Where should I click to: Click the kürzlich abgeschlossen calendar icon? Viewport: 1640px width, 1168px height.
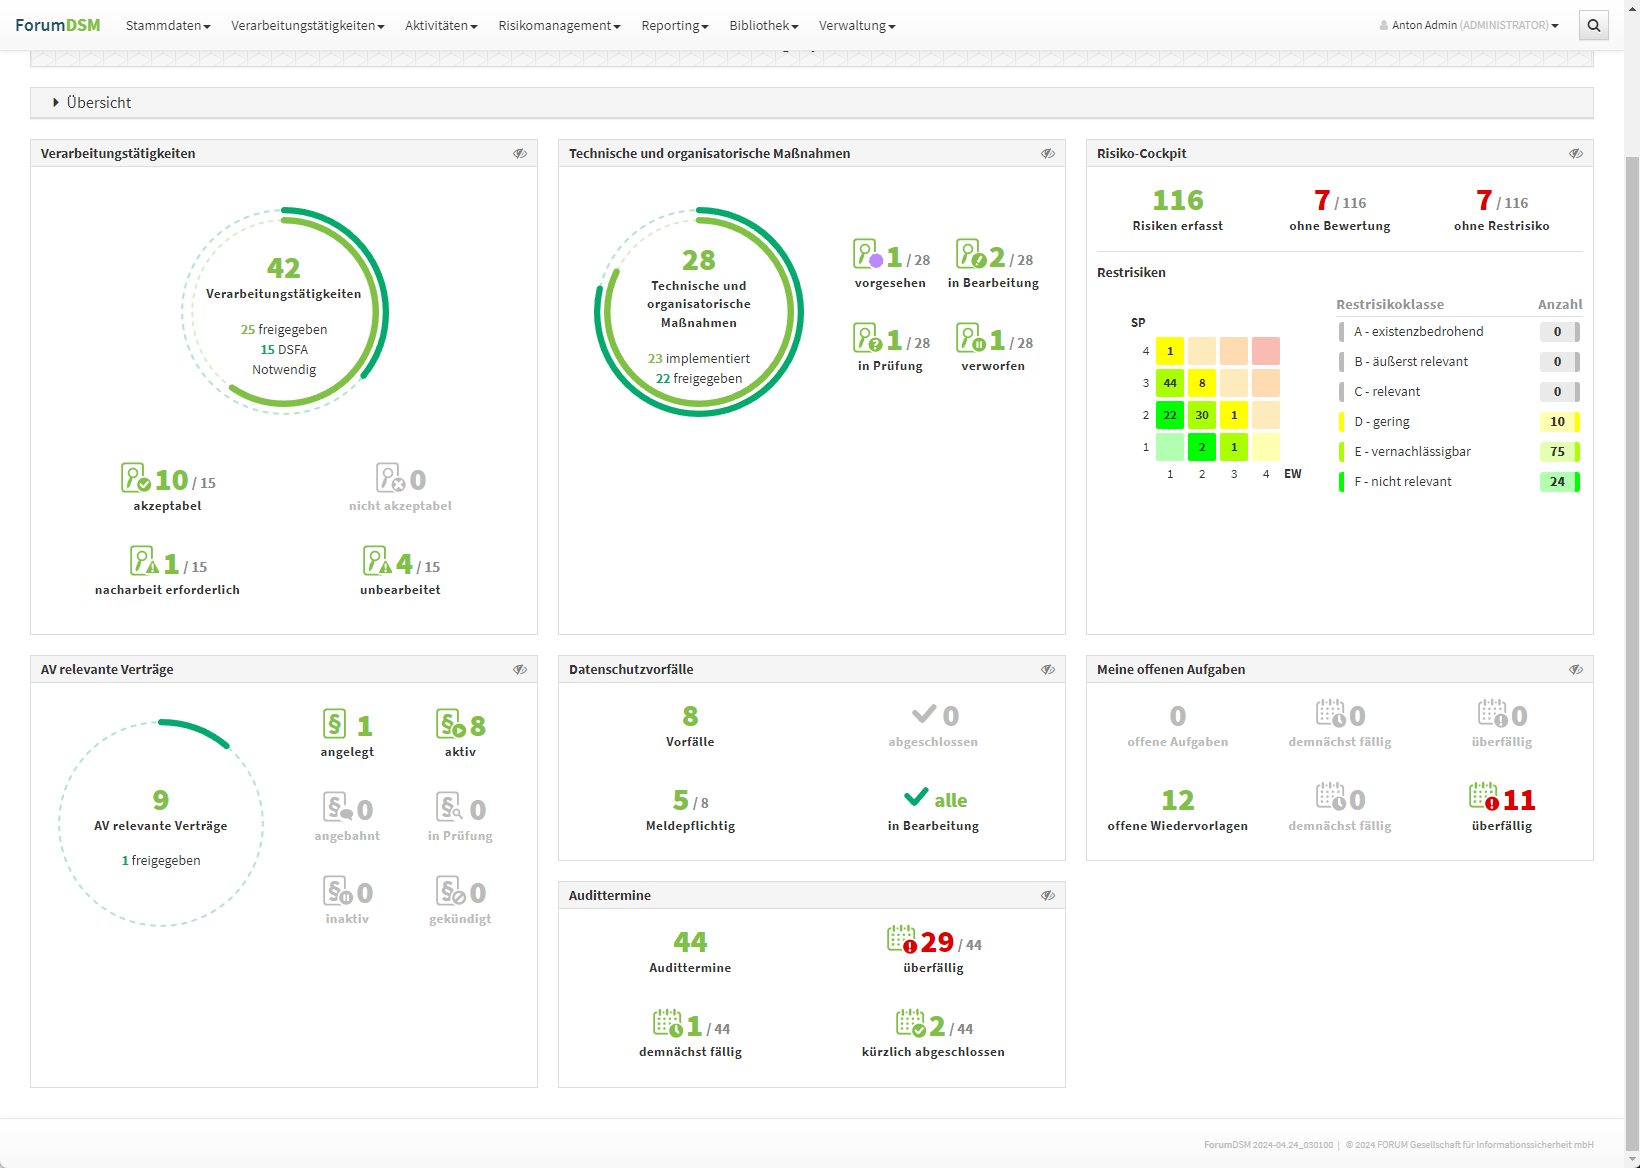910,1024
